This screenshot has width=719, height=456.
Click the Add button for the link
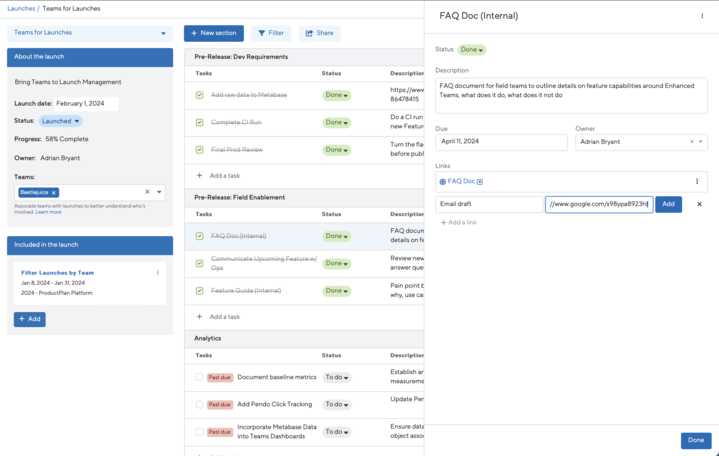point(668,204)
